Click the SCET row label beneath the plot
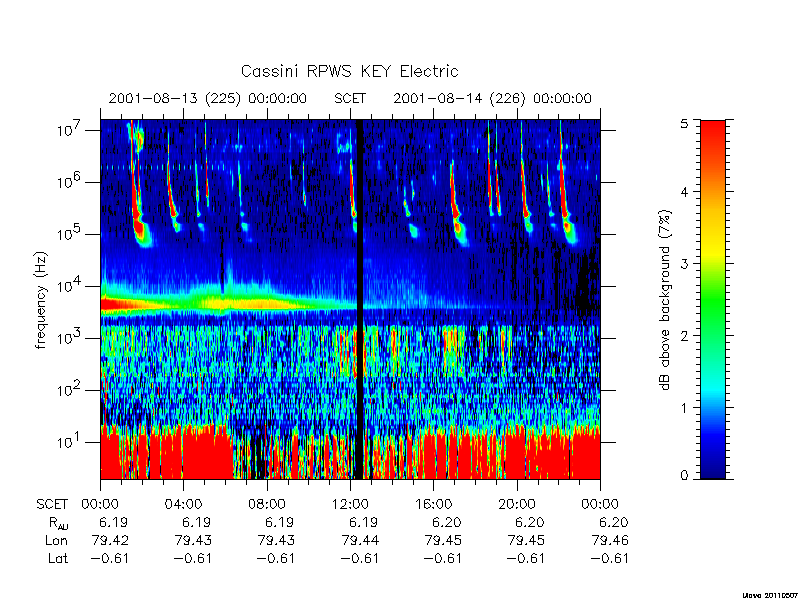The image size is (800, 600). [52, 505]
